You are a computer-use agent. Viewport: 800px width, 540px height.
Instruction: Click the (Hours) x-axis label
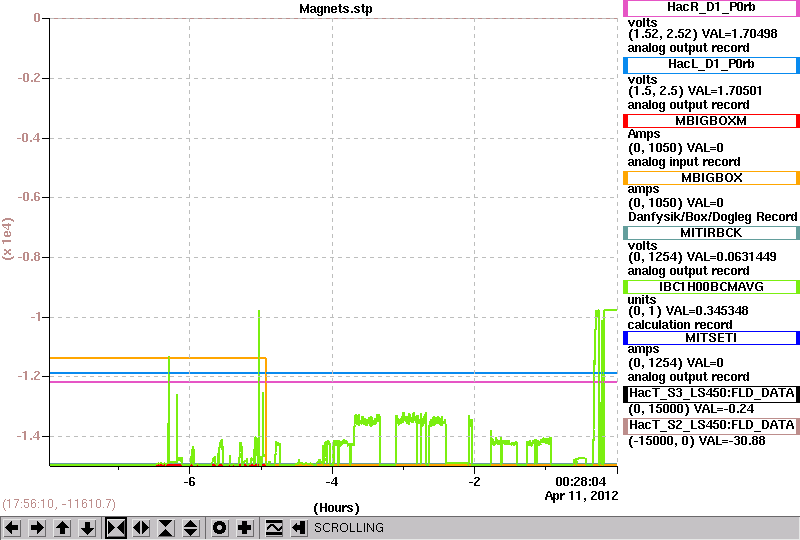(336, 508)
